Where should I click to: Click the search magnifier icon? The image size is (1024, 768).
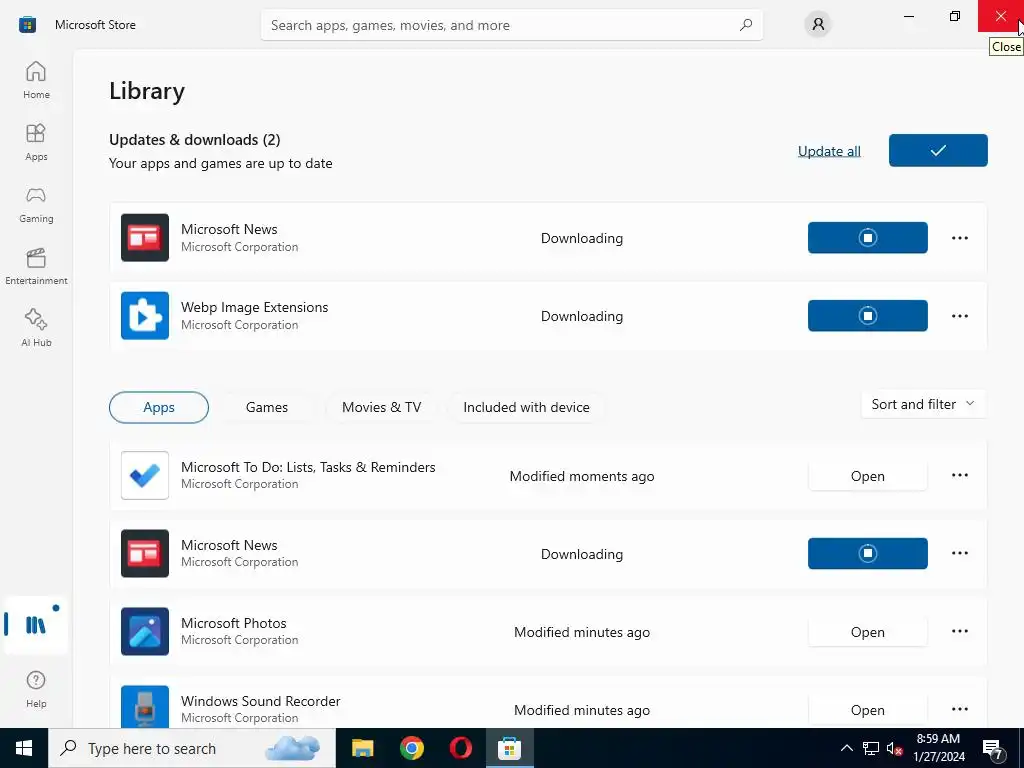tap(746, 25)
